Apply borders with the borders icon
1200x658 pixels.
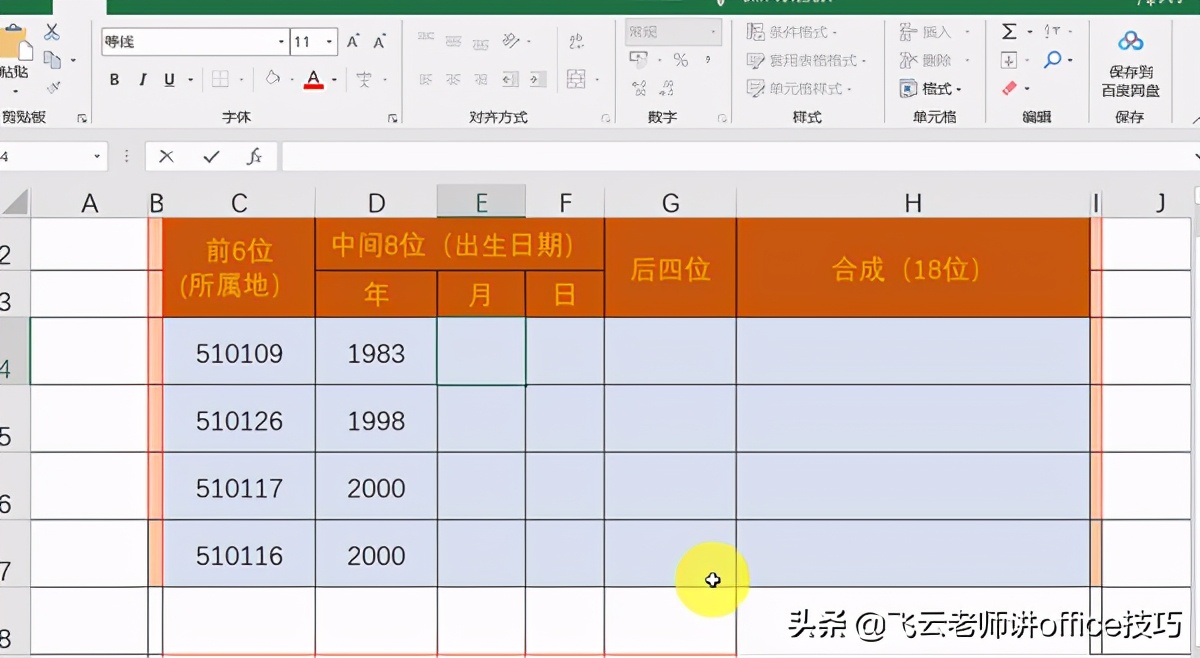pyautogui.click(x=219, y=79)
